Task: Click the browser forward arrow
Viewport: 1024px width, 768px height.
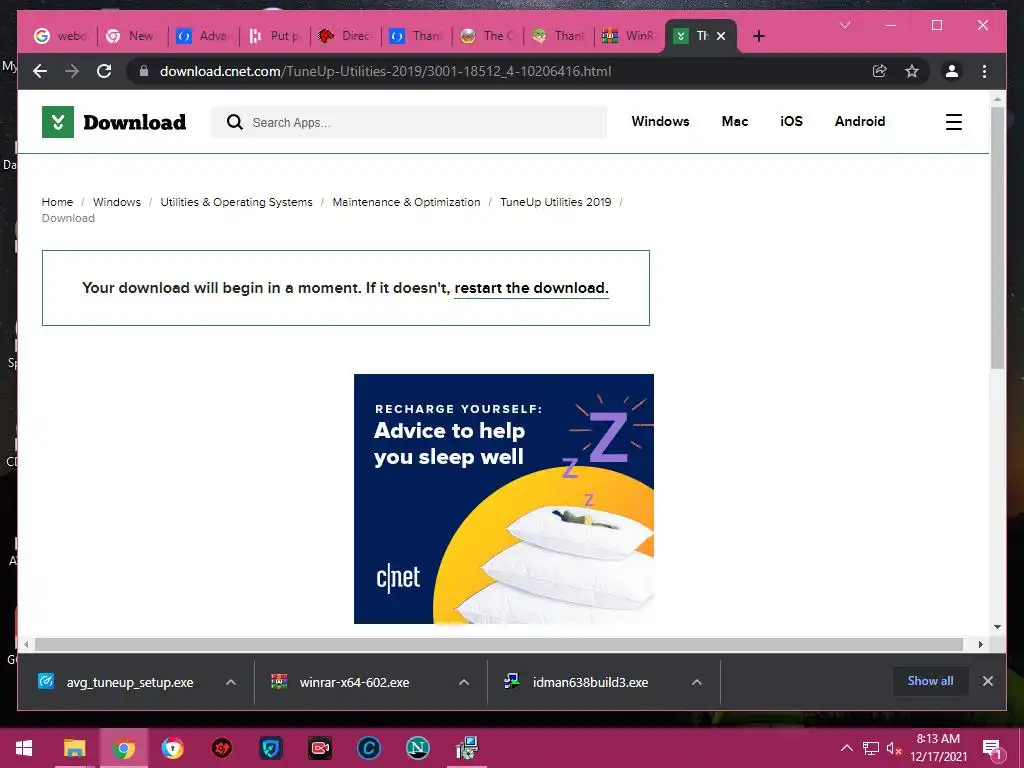Action: (x=72, y=71)
